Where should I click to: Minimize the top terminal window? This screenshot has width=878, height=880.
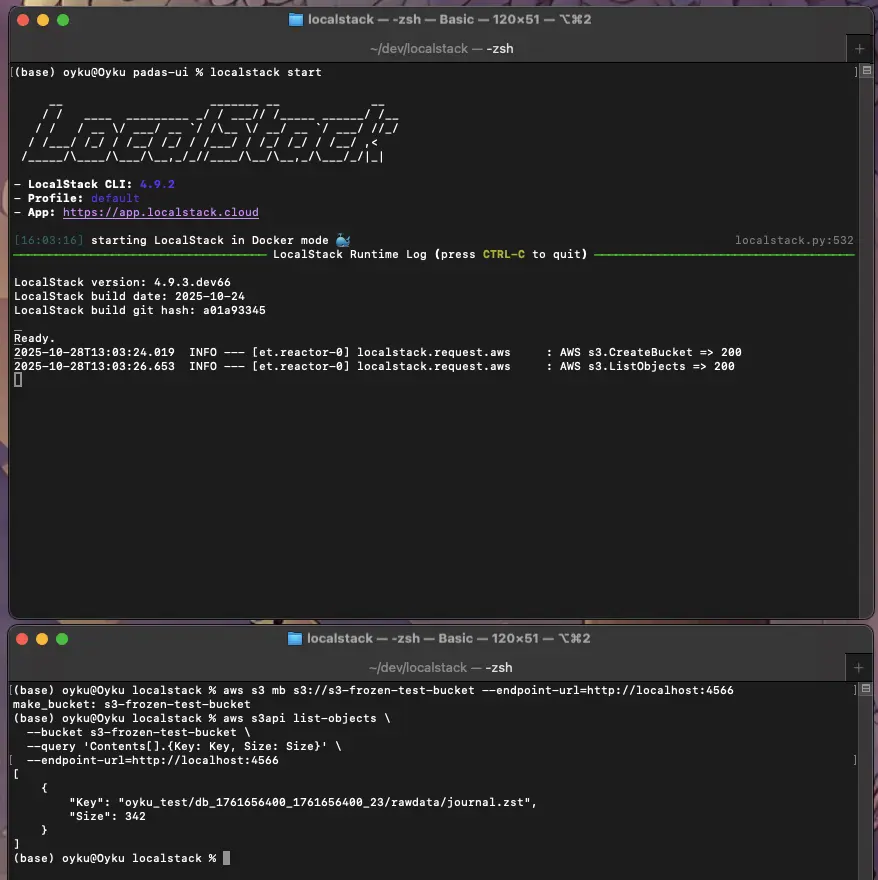coord(43,20)
